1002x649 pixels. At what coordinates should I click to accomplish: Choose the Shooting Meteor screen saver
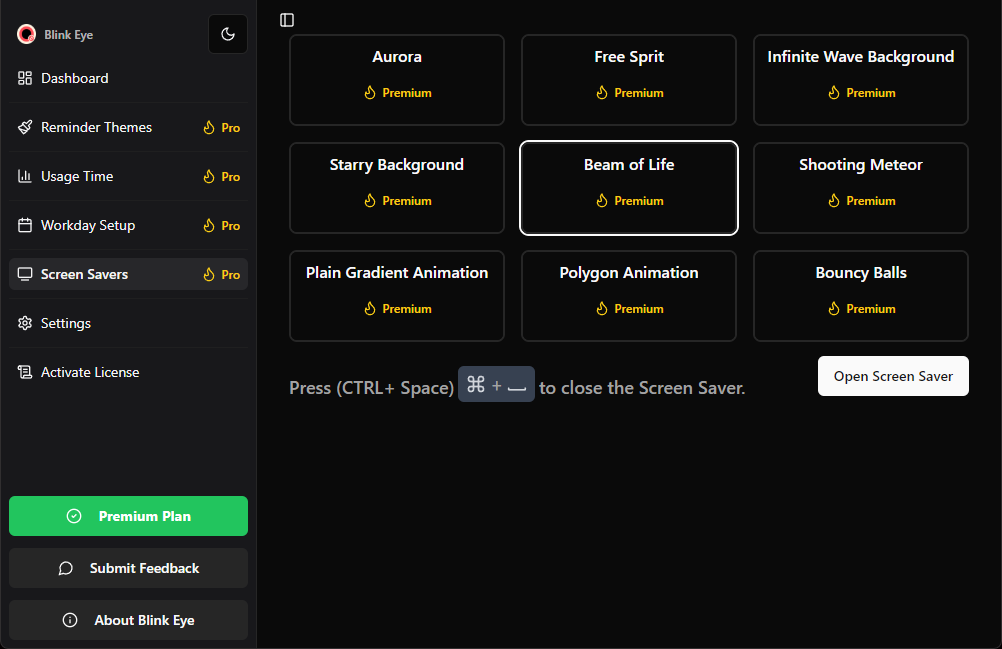(x=860, y=188)
